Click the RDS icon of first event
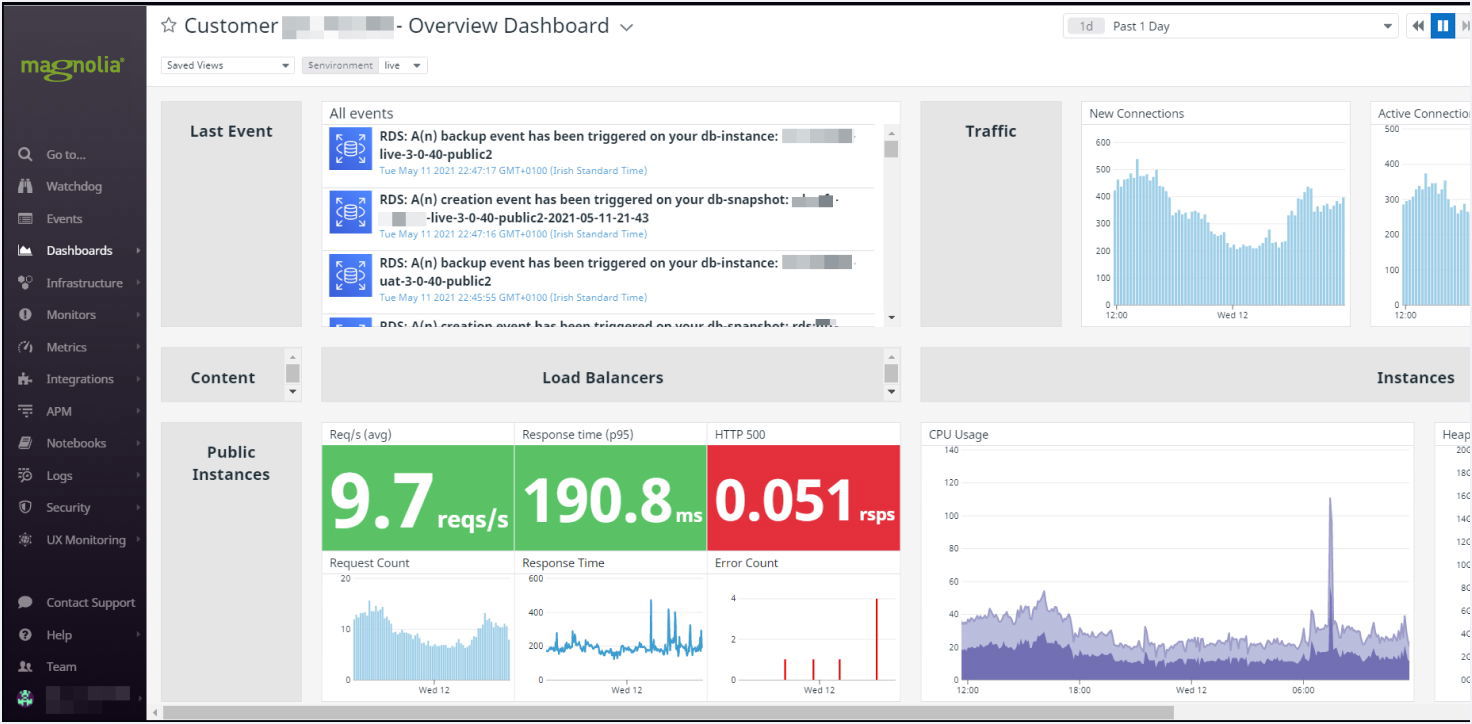This screenshot has width=1472, height=724. [350, 149]
